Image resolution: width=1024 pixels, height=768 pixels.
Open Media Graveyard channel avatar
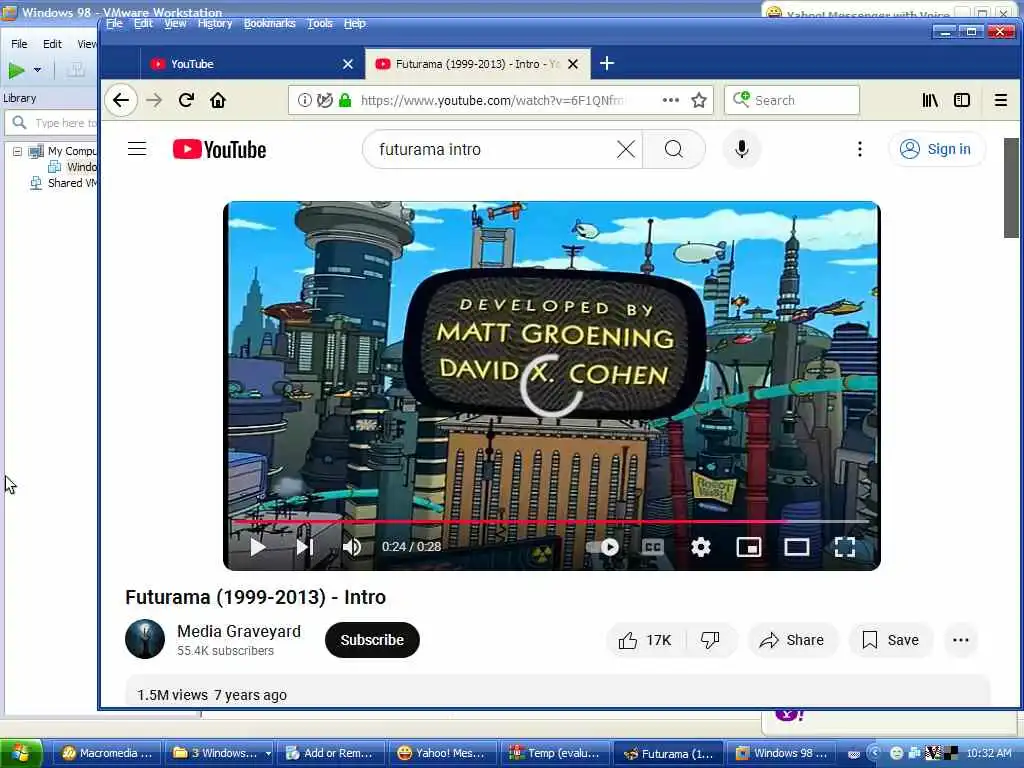click(x=145, y=639)
